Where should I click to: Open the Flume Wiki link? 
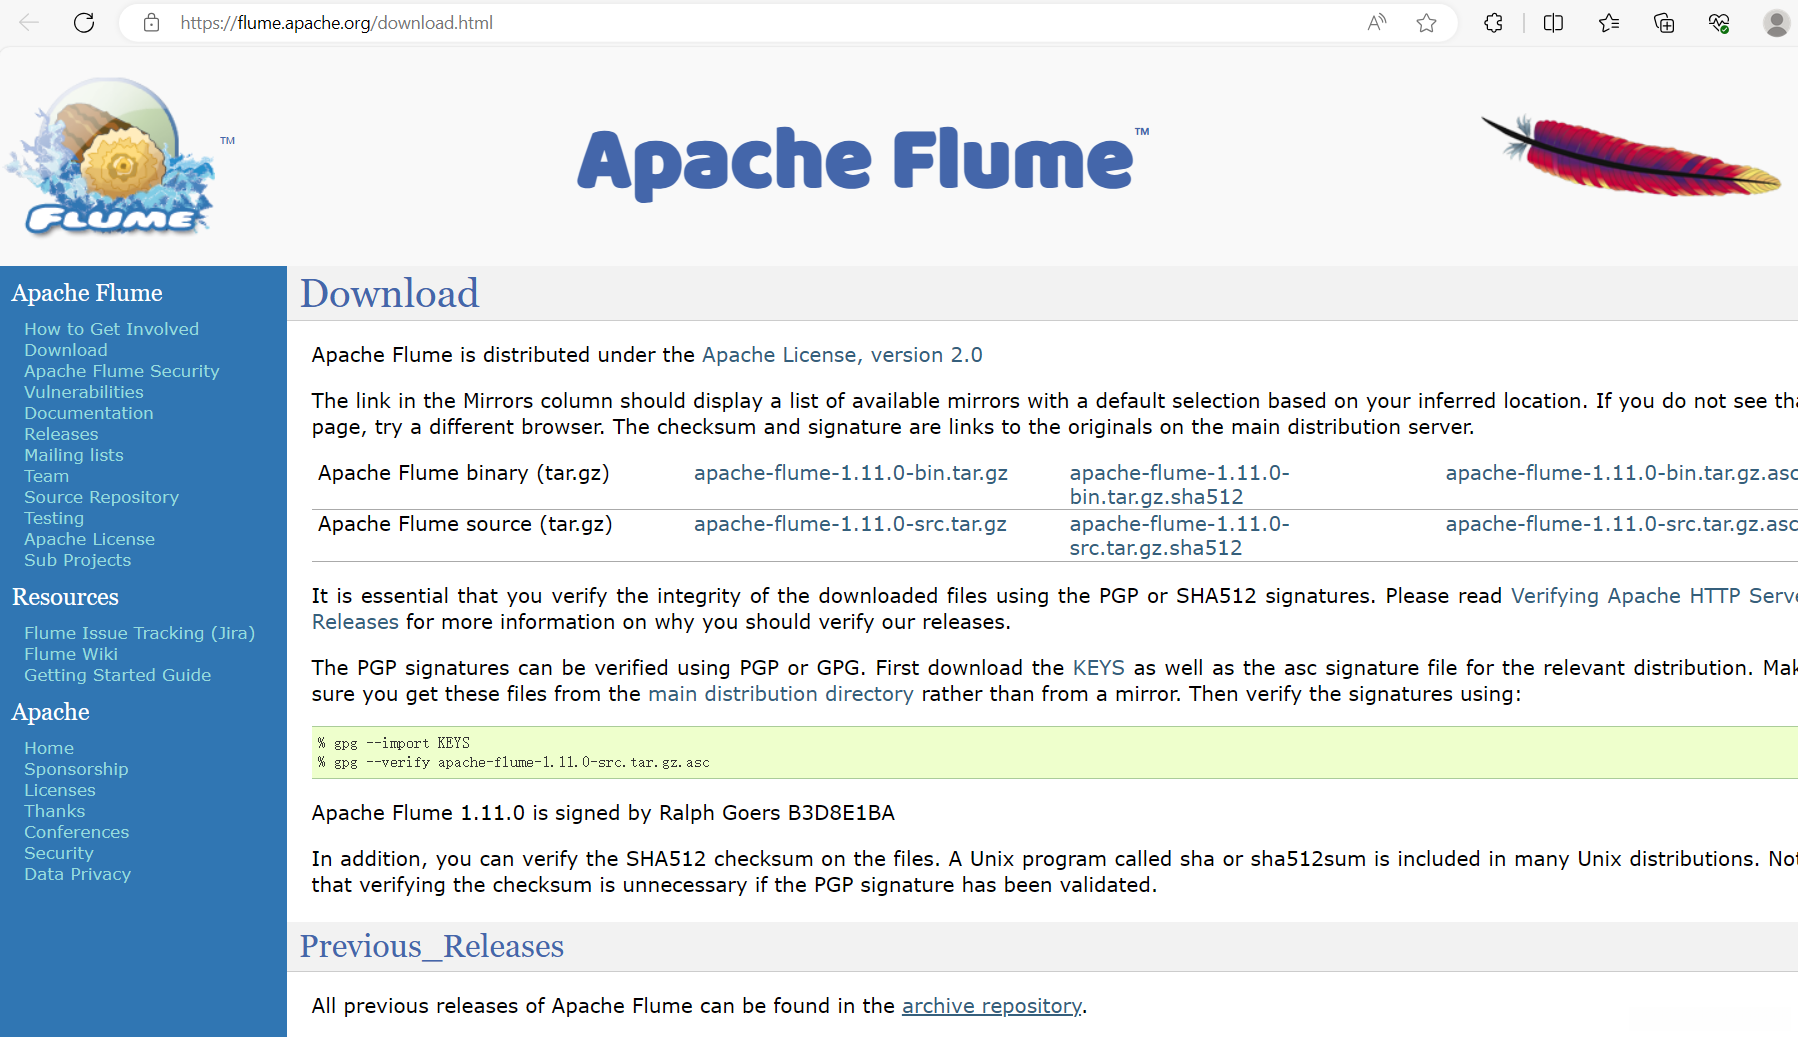[71, 654]
